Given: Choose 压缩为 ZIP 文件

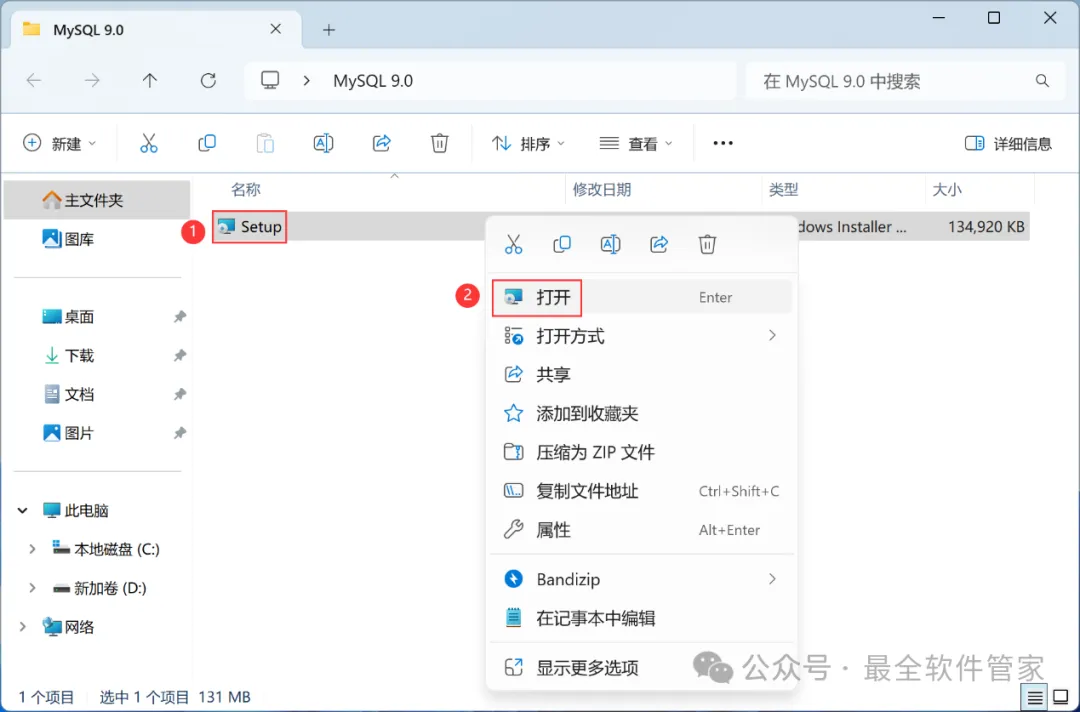Looking at the screenshot, I should point(642,452).
